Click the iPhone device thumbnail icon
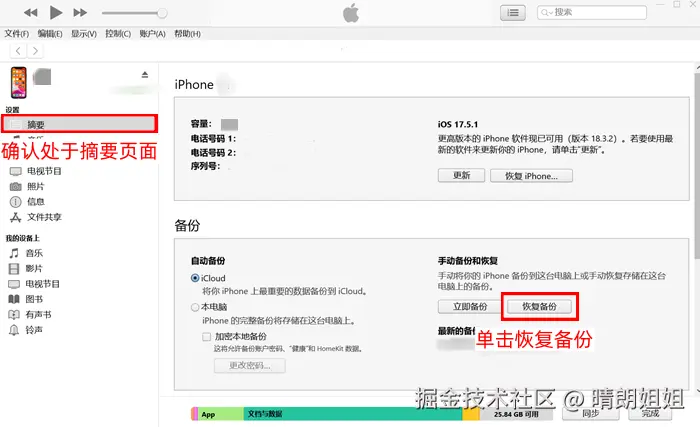The width and height of the screenshot is (700, 427). click(x=19, y=83)
